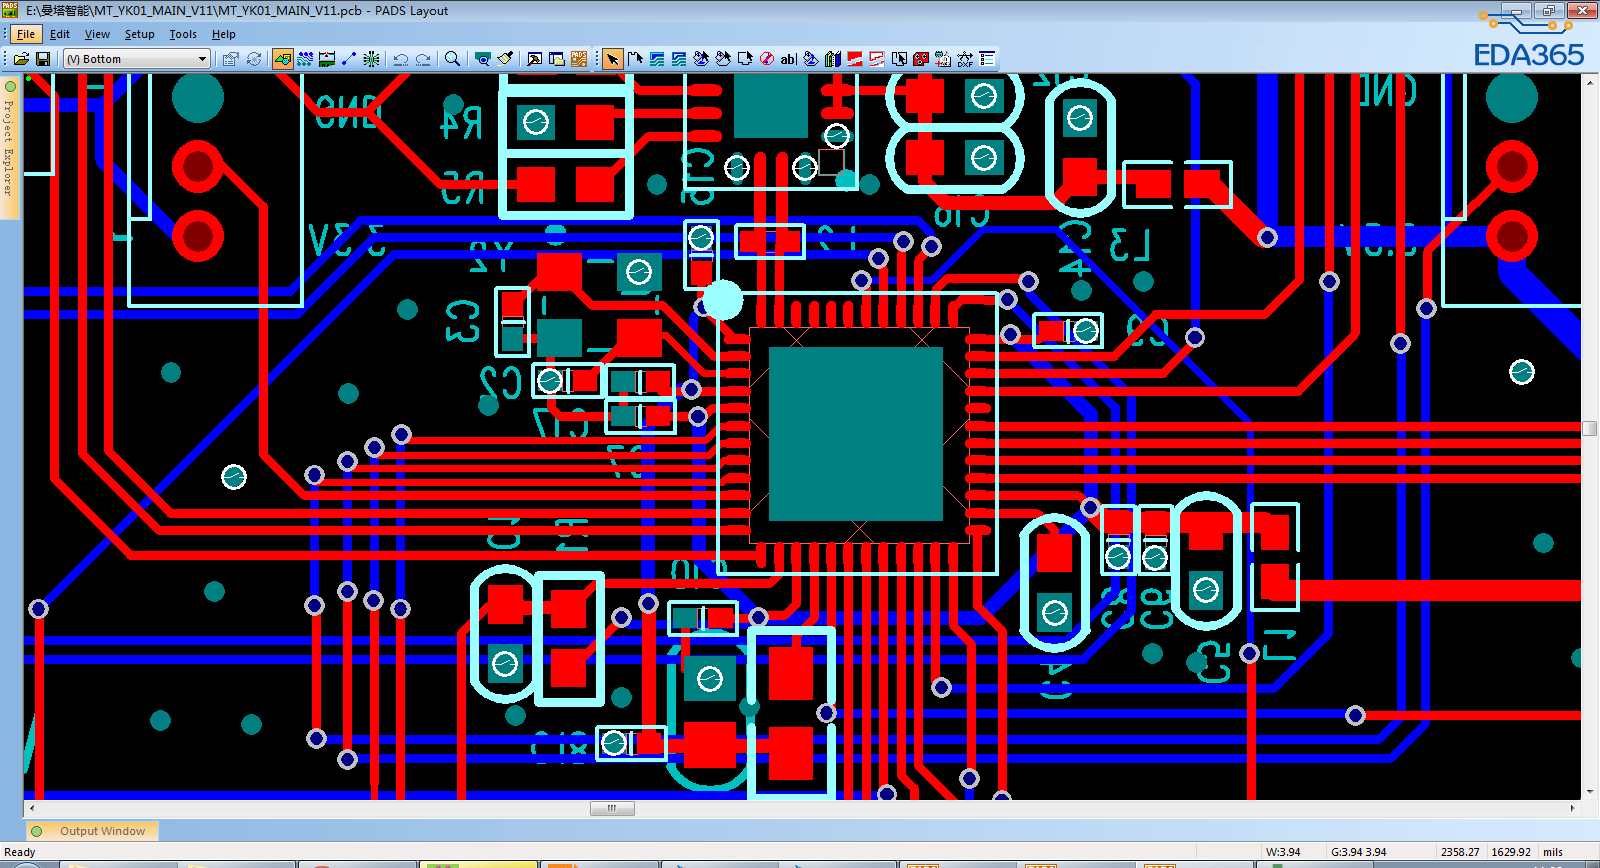Image resolution: width=1600 pixels, height=868 pixels.
Task: Launch PADS Router icon
Action: pos(579,59)
